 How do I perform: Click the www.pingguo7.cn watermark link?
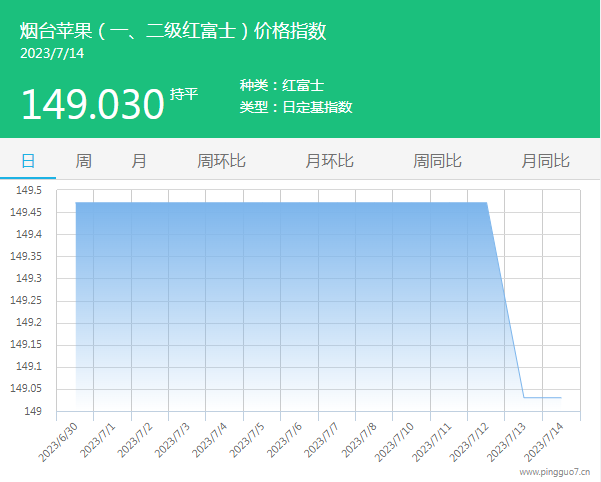pyautogui.click(x=558, y=470)
